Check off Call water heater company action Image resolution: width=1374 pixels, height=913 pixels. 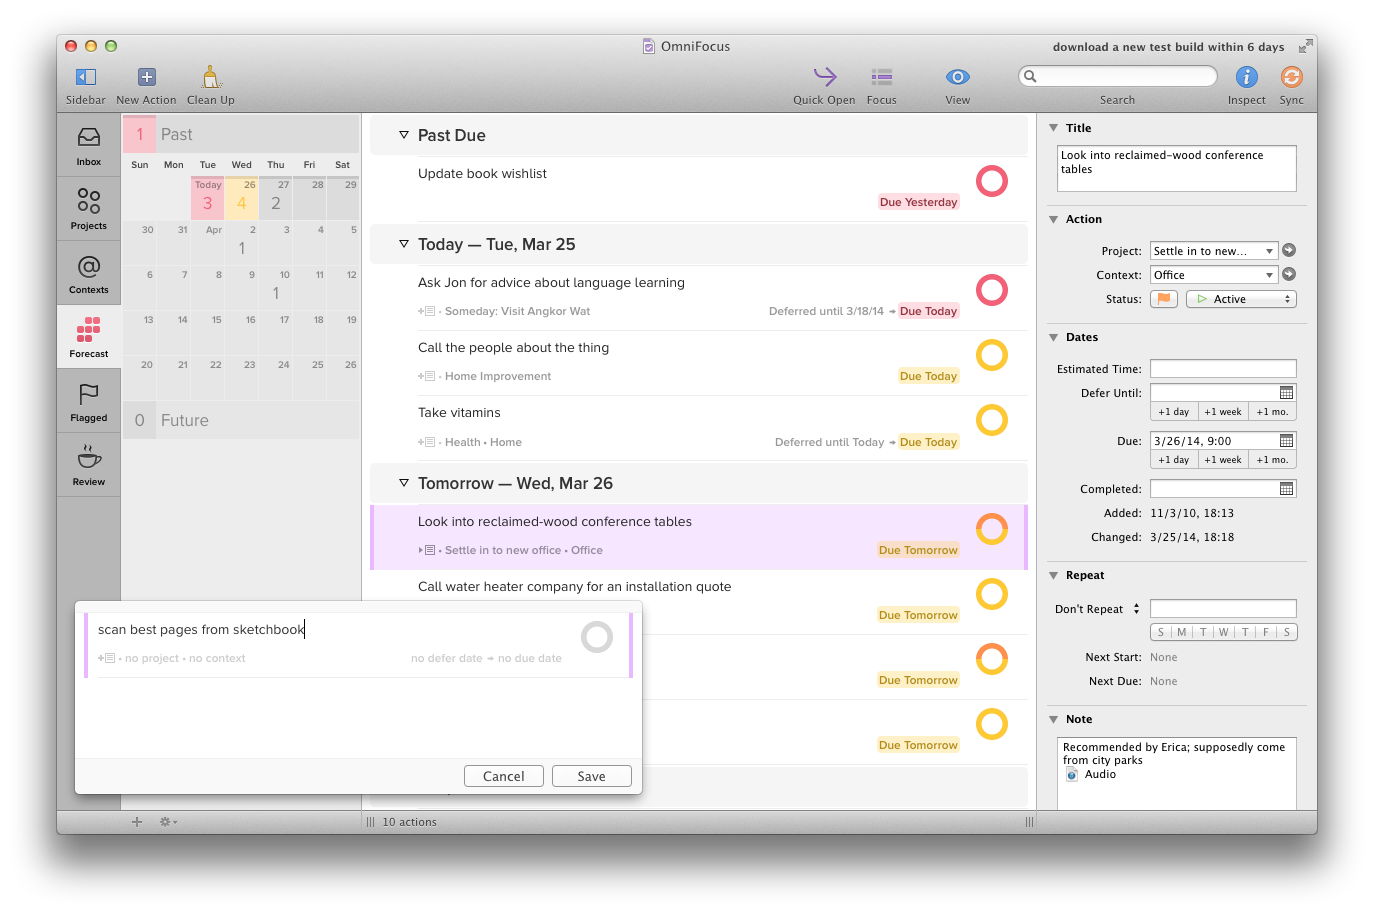[x=992, y=594]
